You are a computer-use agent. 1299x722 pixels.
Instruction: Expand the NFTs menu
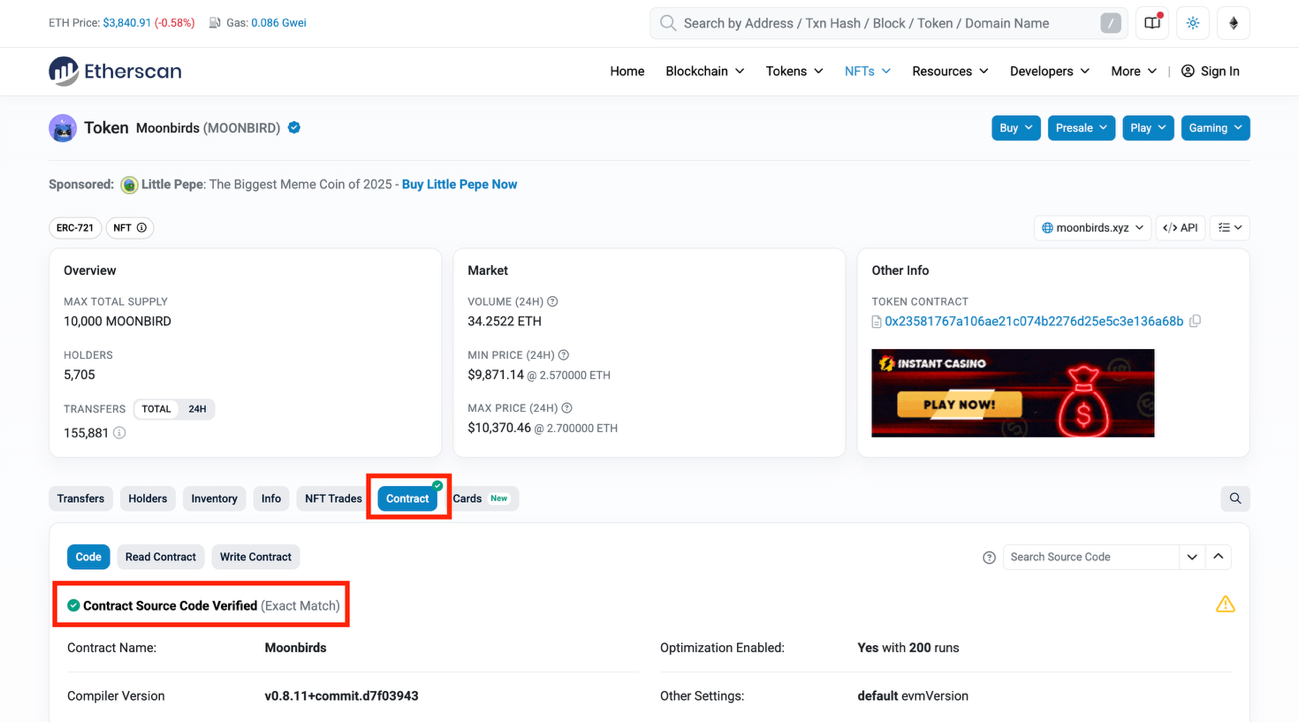868,71
